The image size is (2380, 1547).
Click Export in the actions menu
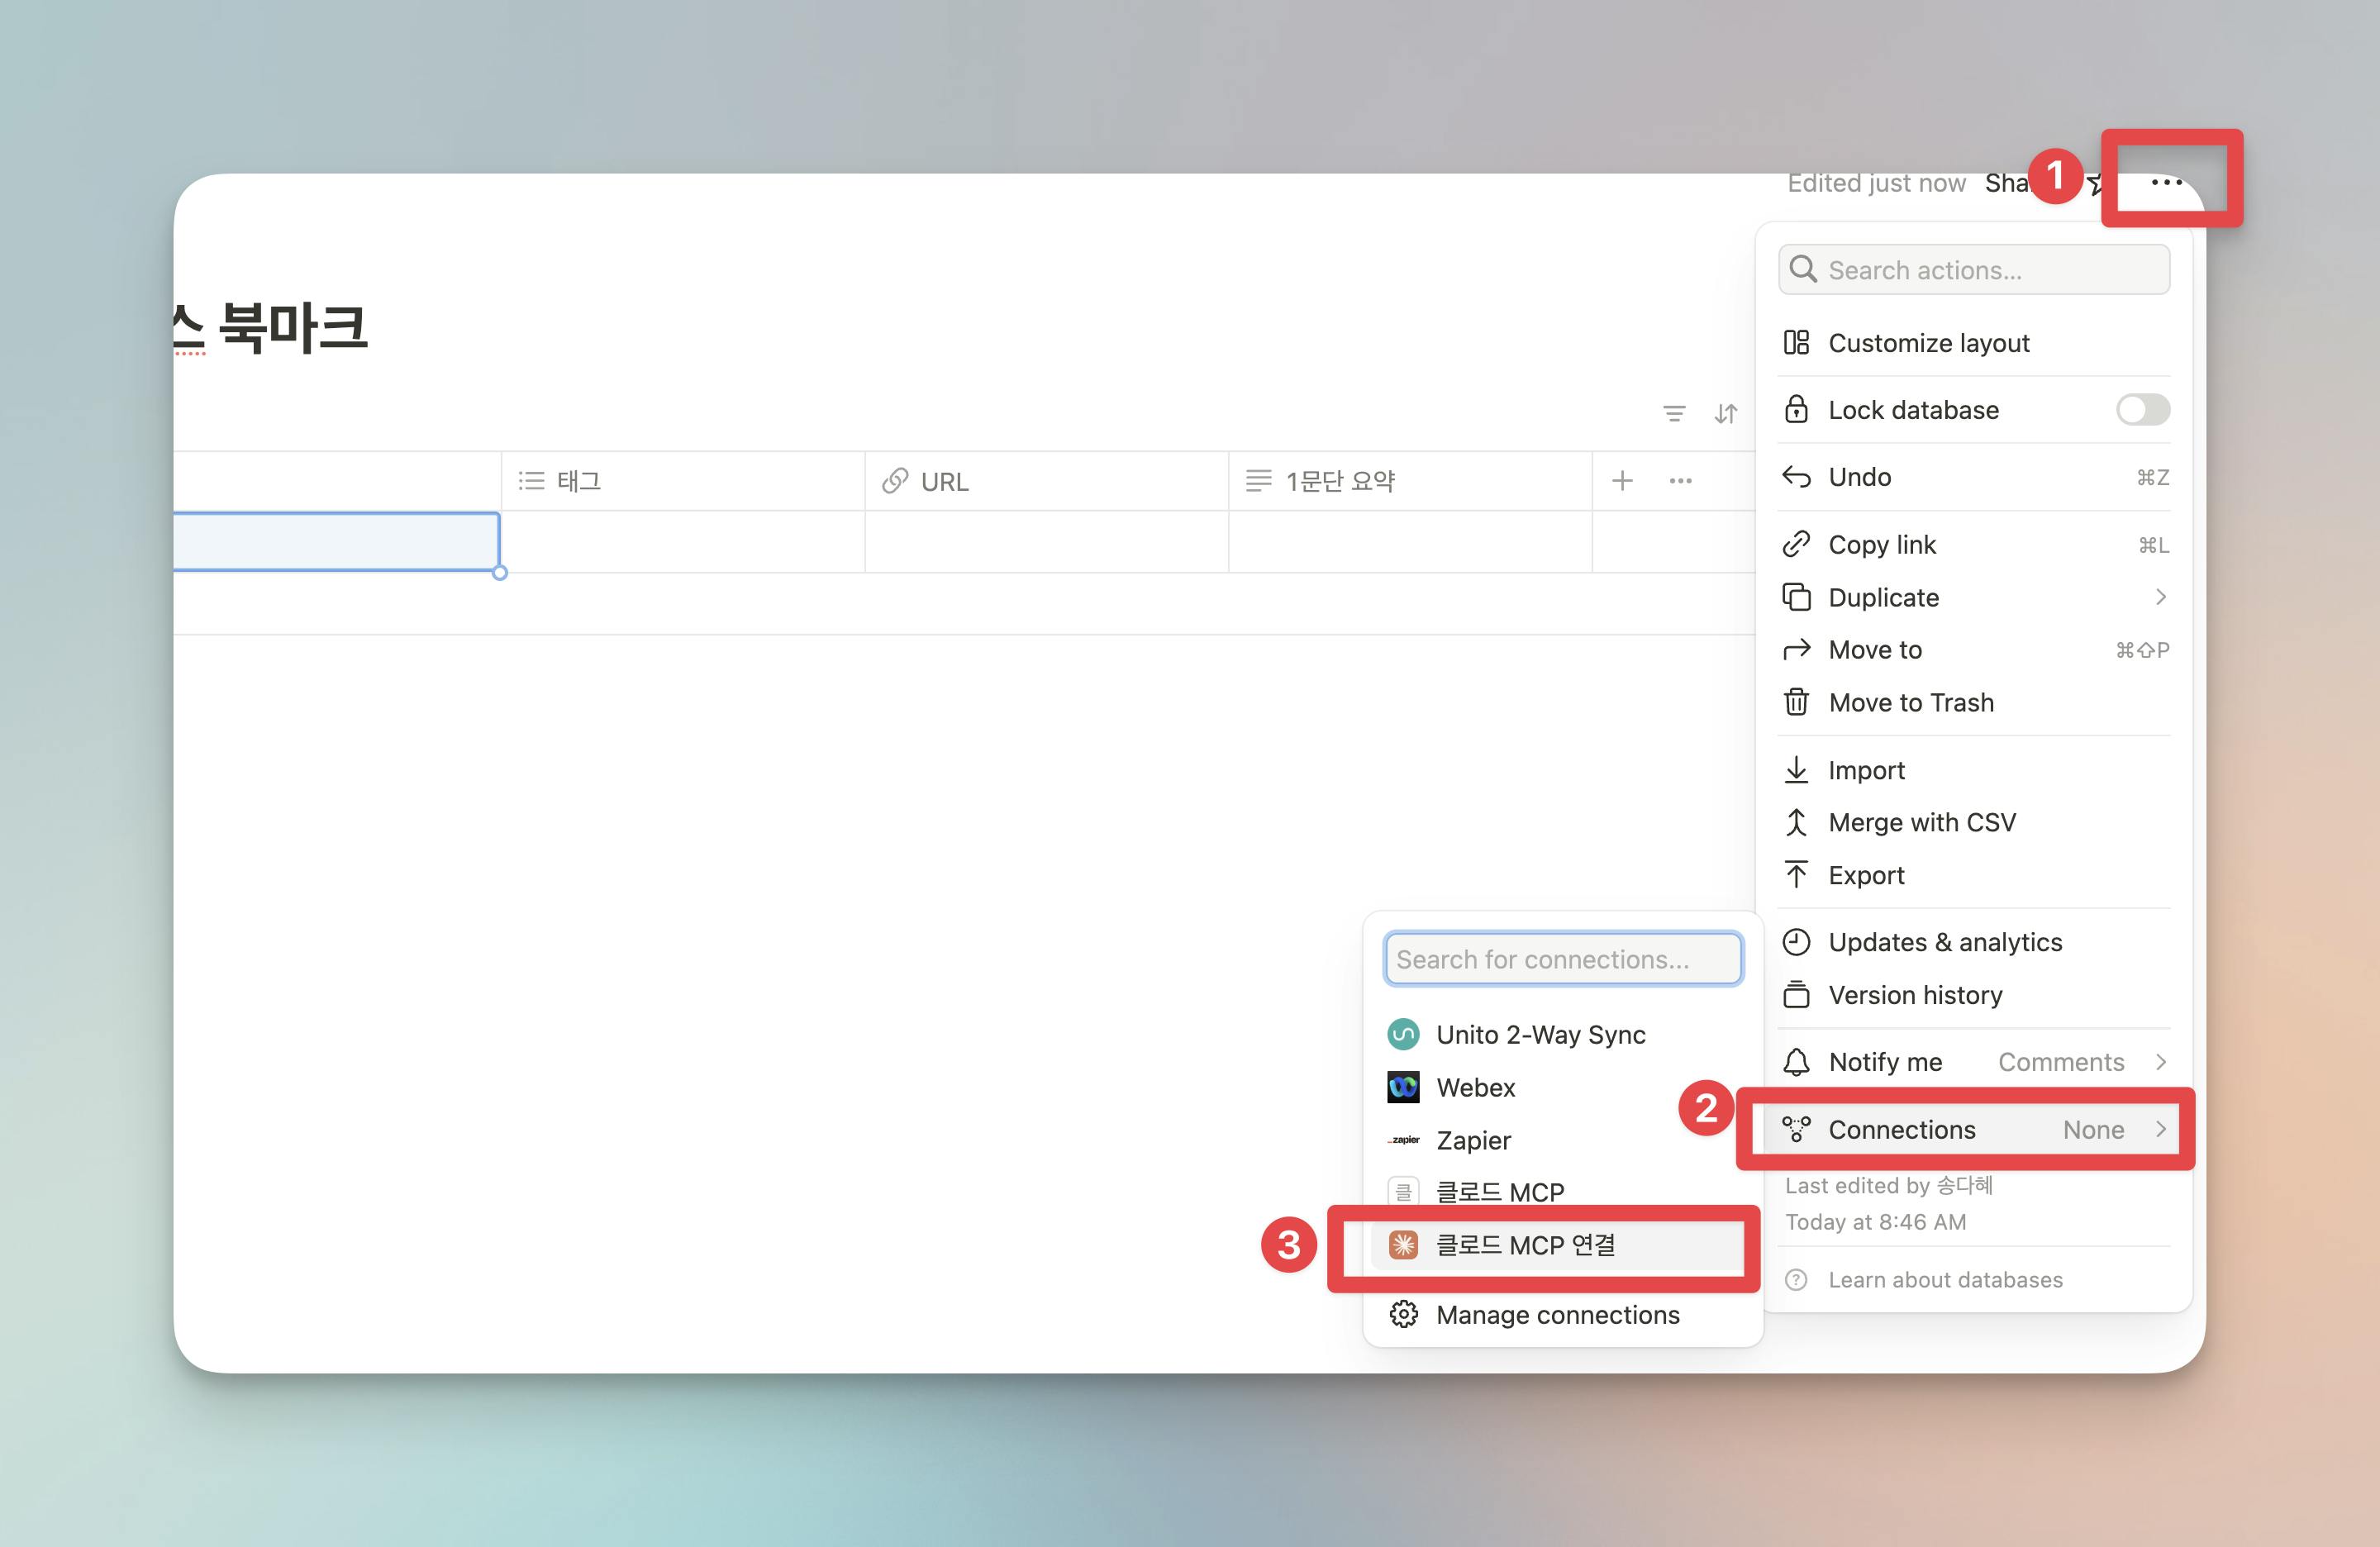click(x=1866, y=875)
